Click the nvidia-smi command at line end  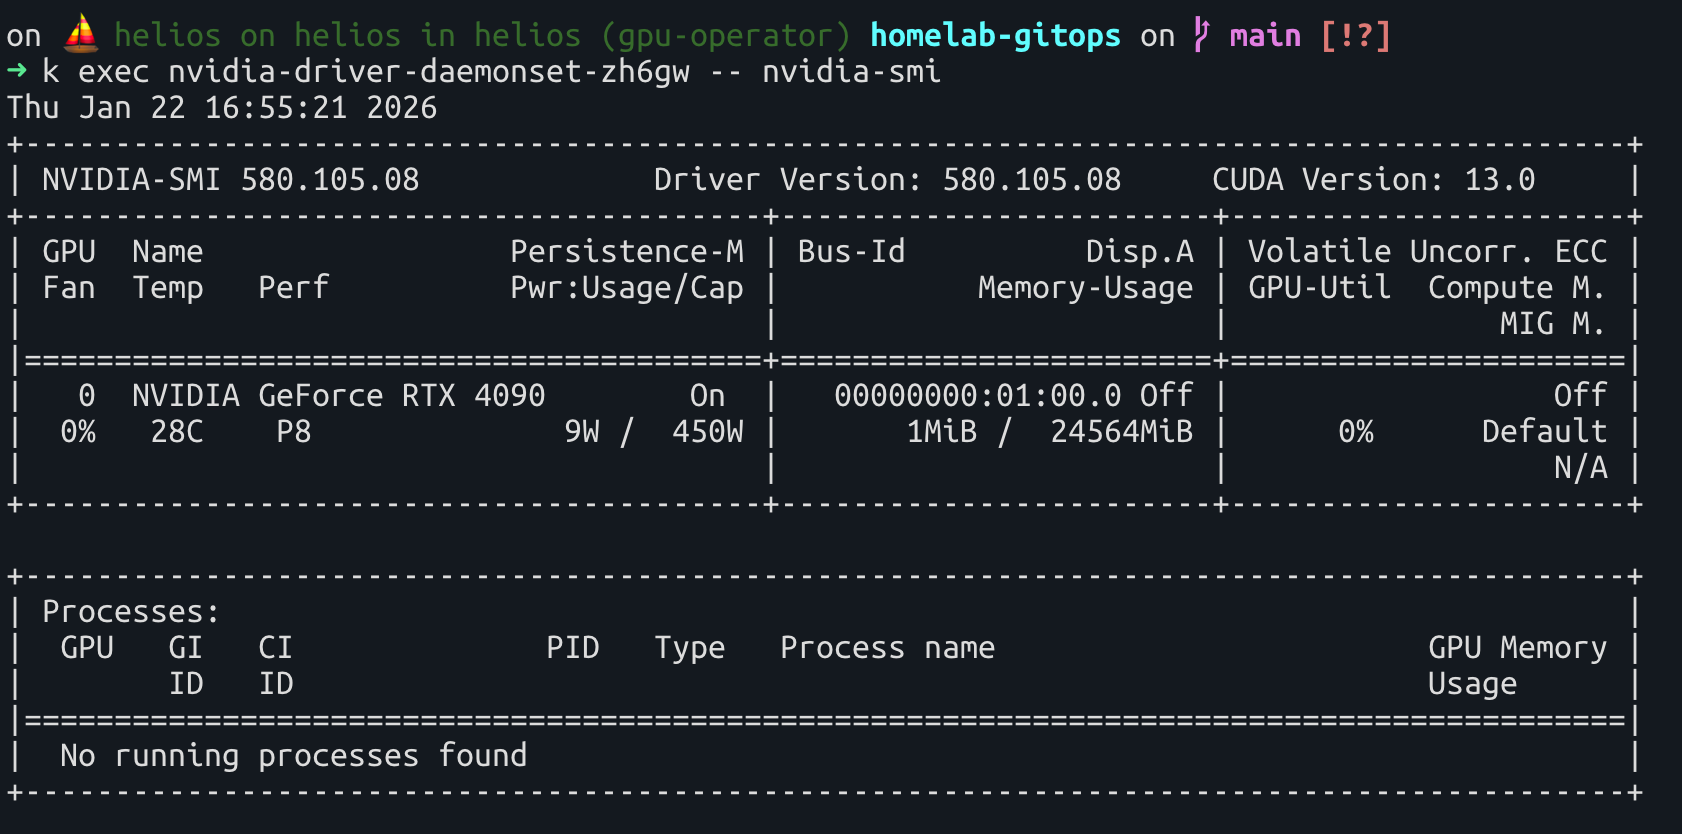(x=850, y=72)
